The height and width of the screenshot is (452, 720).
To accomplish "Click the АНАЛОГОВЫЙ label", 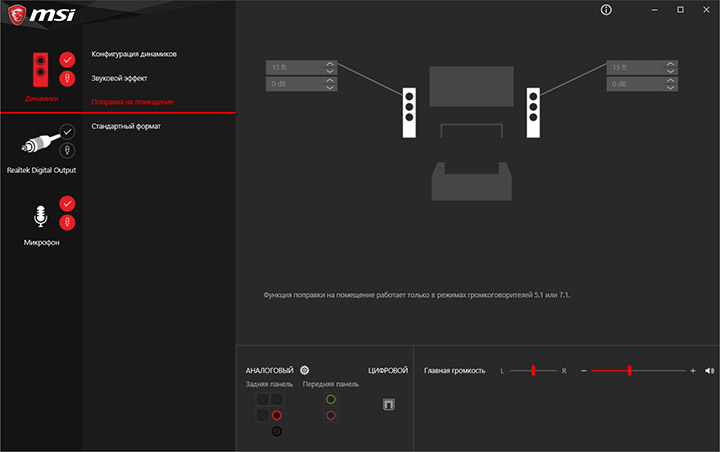I will click(269, 370).
